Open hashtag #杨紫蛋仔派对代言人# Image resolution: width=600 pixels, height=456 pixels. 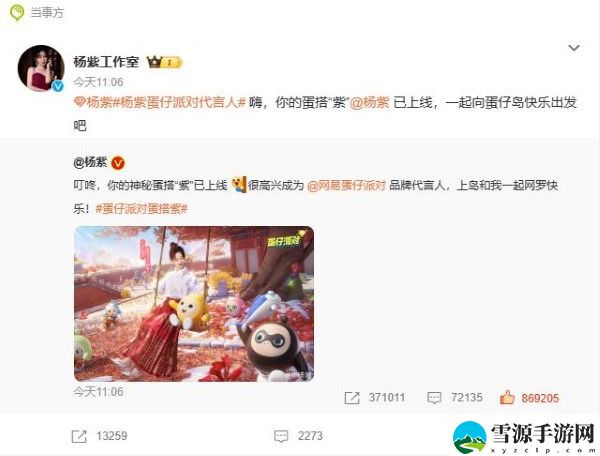179,103
